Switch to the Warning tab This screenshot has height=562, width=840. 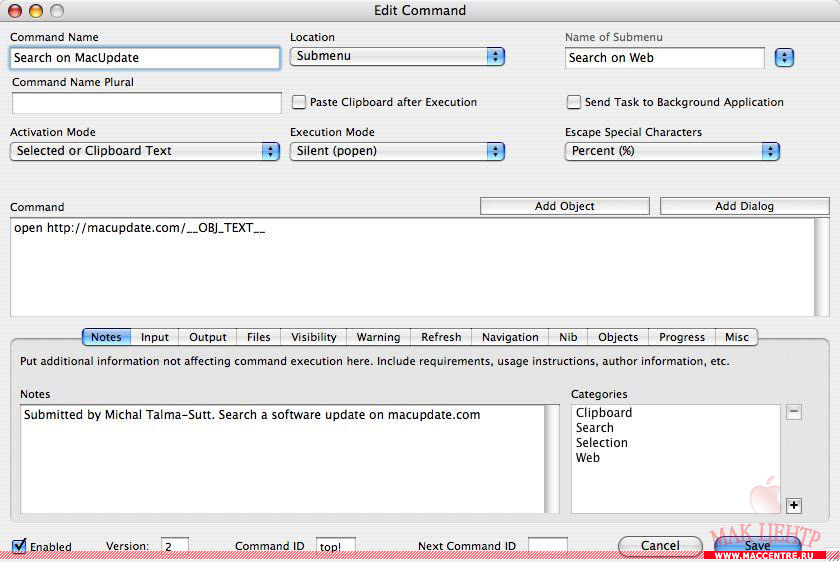coord(378,337)
